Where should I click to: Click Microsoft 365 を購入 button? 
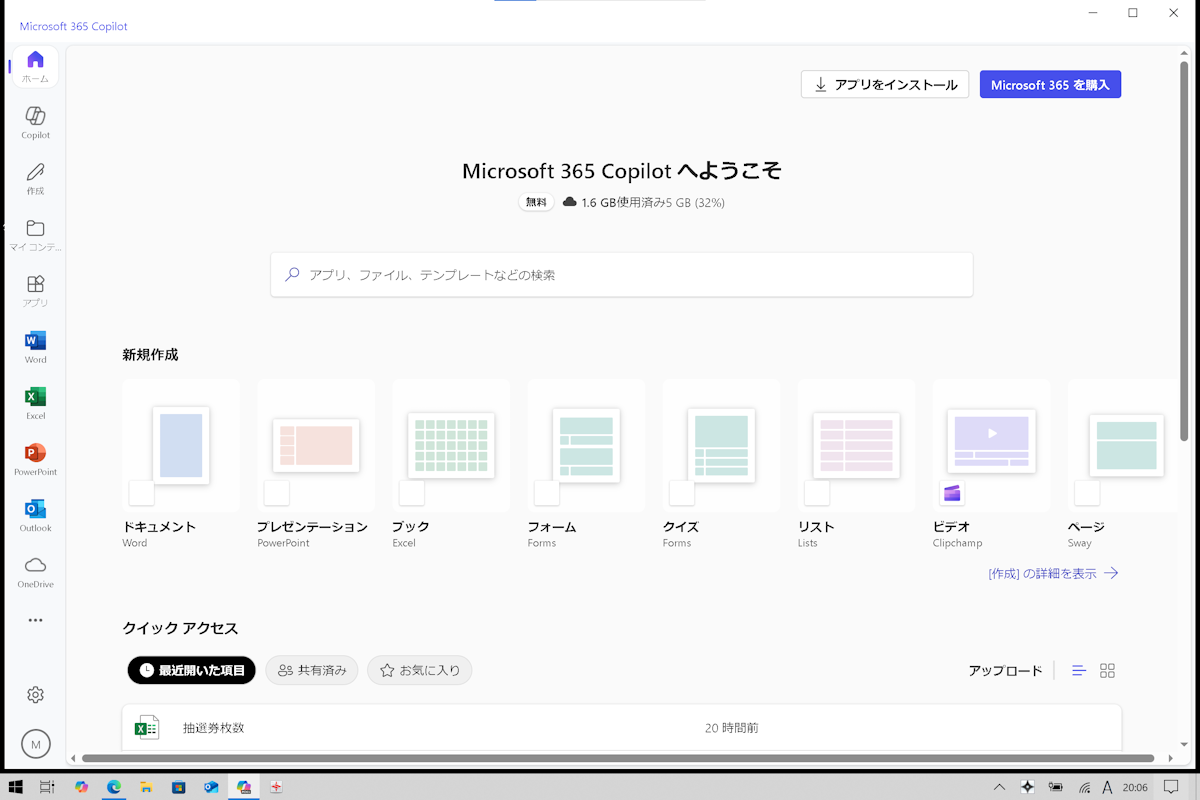pyautogui.click(x=1050, y=84)
